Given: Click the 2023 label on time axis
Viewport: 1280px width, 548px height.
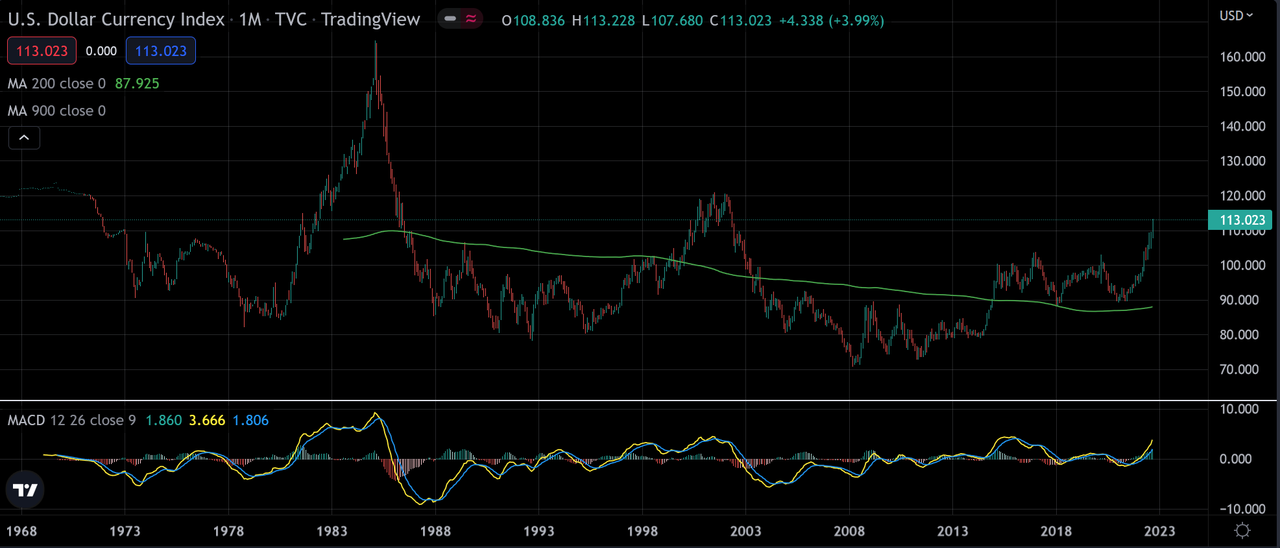Looking at the screenshot, I should [1160, 531].
